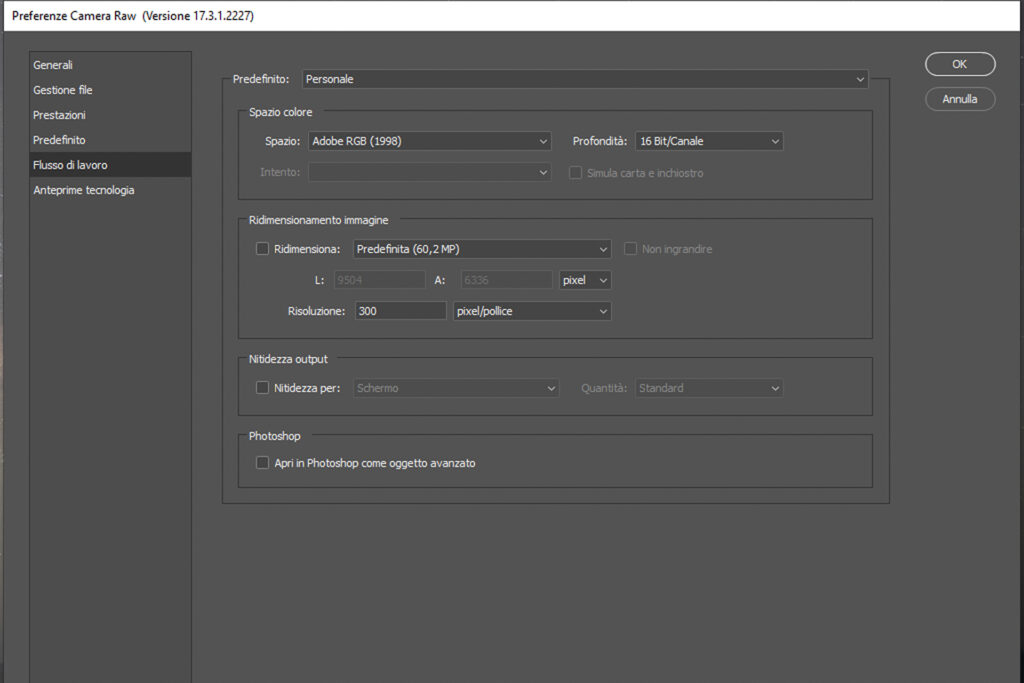Image resolution: width=1024 pixels, height=683 pixels.
Task: Open the Spazio Adobe RGB (1998) dropdown
Action: (x=429, y=142)
